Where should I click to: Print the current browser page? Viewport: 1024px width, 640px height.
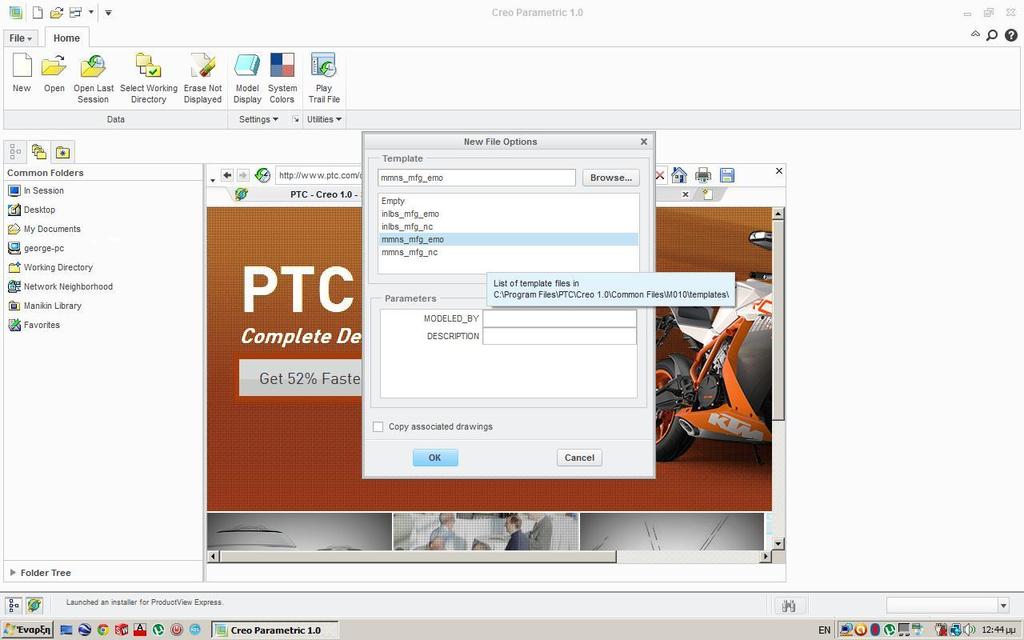[x=703, y=175]
